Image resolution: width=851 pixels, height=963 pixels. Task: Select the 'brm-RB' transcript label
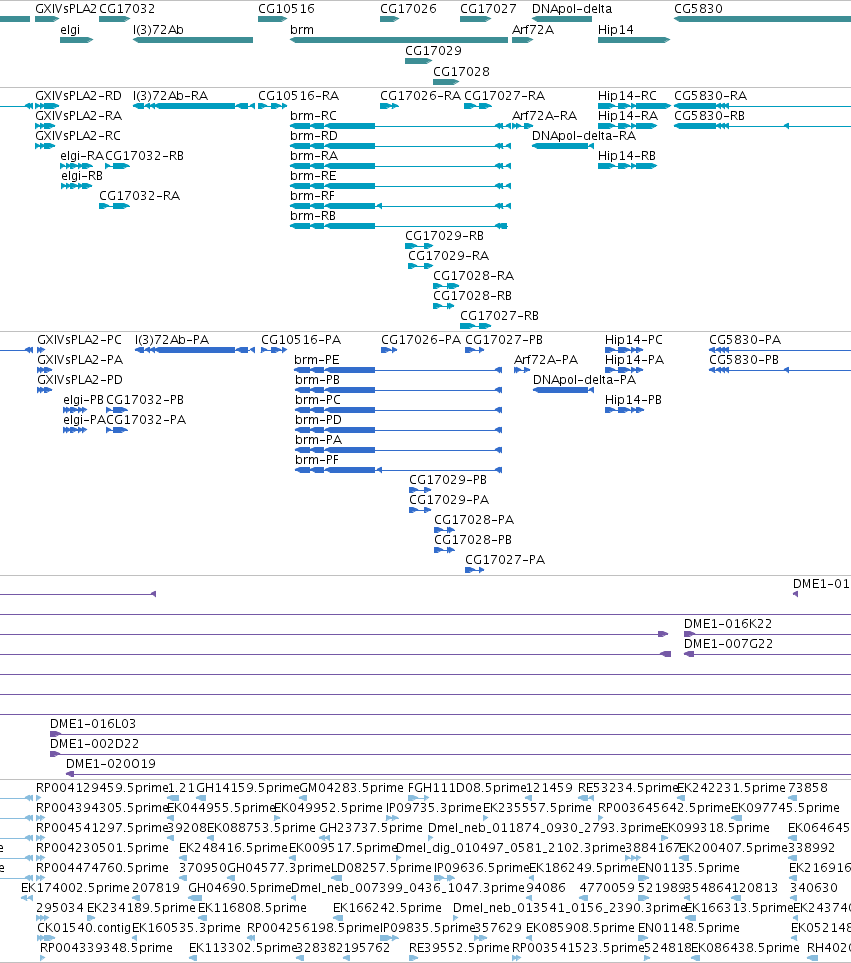[313, 216]
